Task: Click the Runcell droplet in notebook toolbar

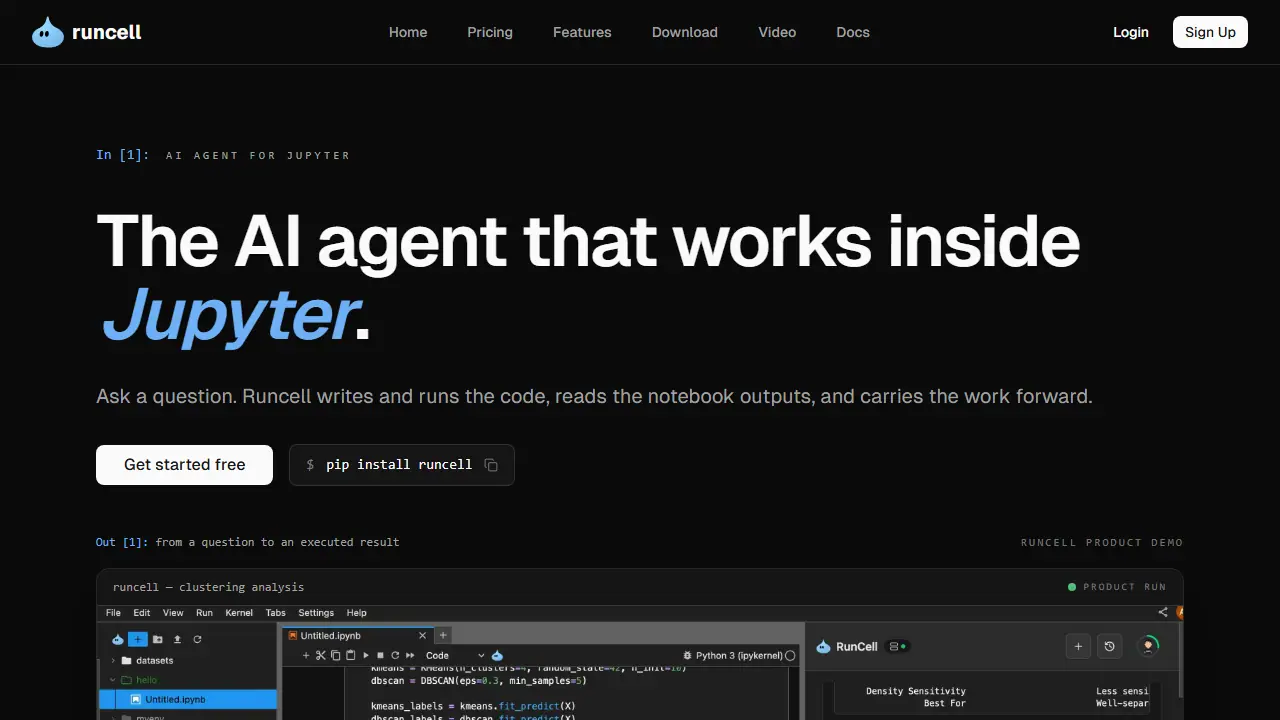Action: point(497,655)
